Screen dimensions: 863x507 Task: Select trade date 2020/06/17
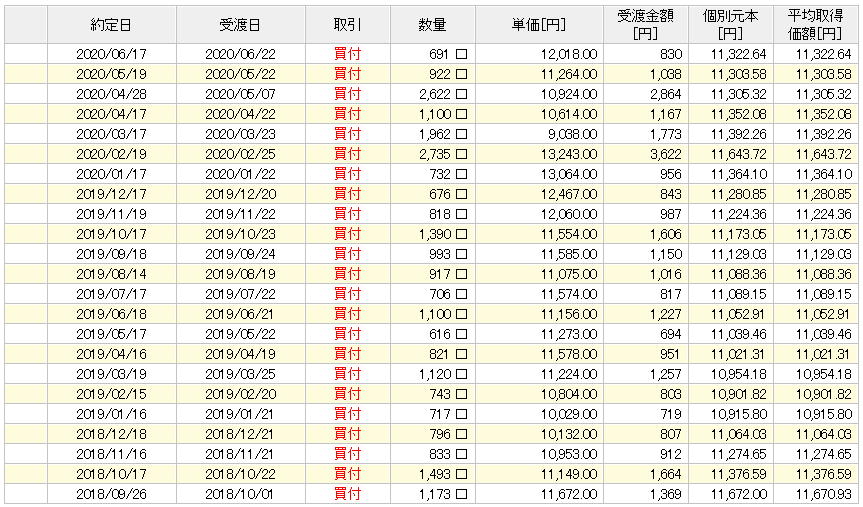tap(112, 54)
